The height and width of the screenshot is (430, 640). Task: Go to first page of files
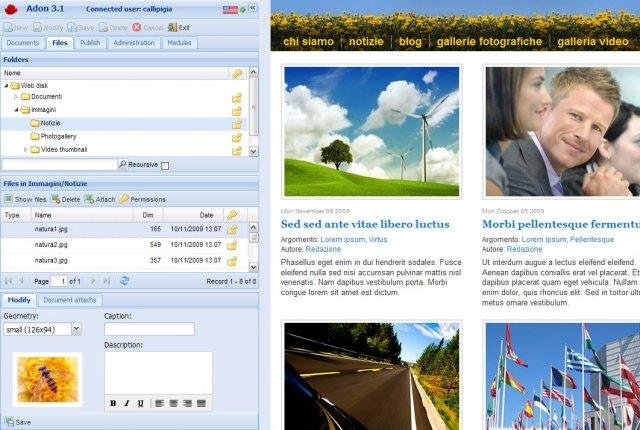(x=9, y=281)
